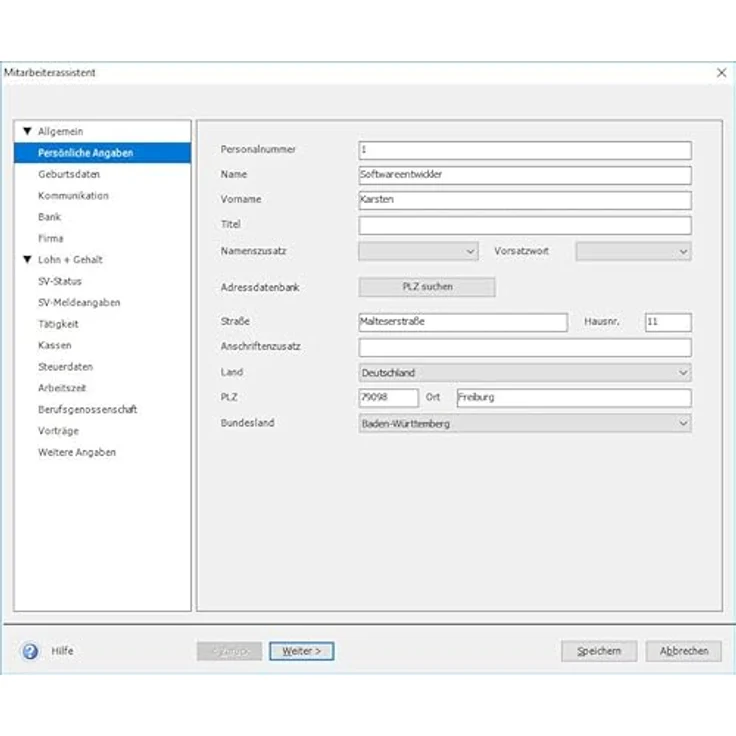Open the Kommunikation section
Viewport: 736px width, 736px height.
[x=73, y=196]
